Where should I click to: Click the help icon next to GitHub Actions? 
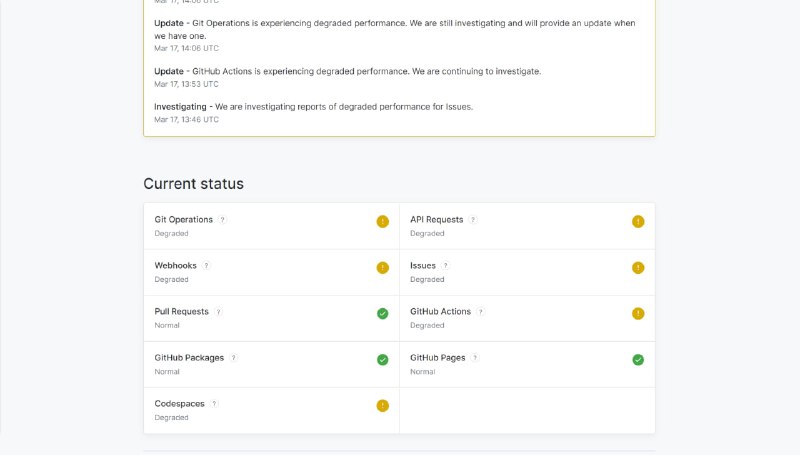pos(481,312)
